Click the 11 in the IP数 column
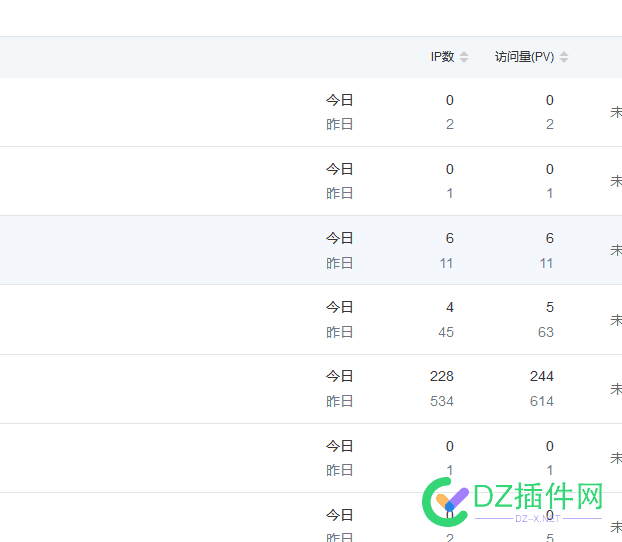The height and width of the screenshot is (542, 622). [x=446, y=263]
